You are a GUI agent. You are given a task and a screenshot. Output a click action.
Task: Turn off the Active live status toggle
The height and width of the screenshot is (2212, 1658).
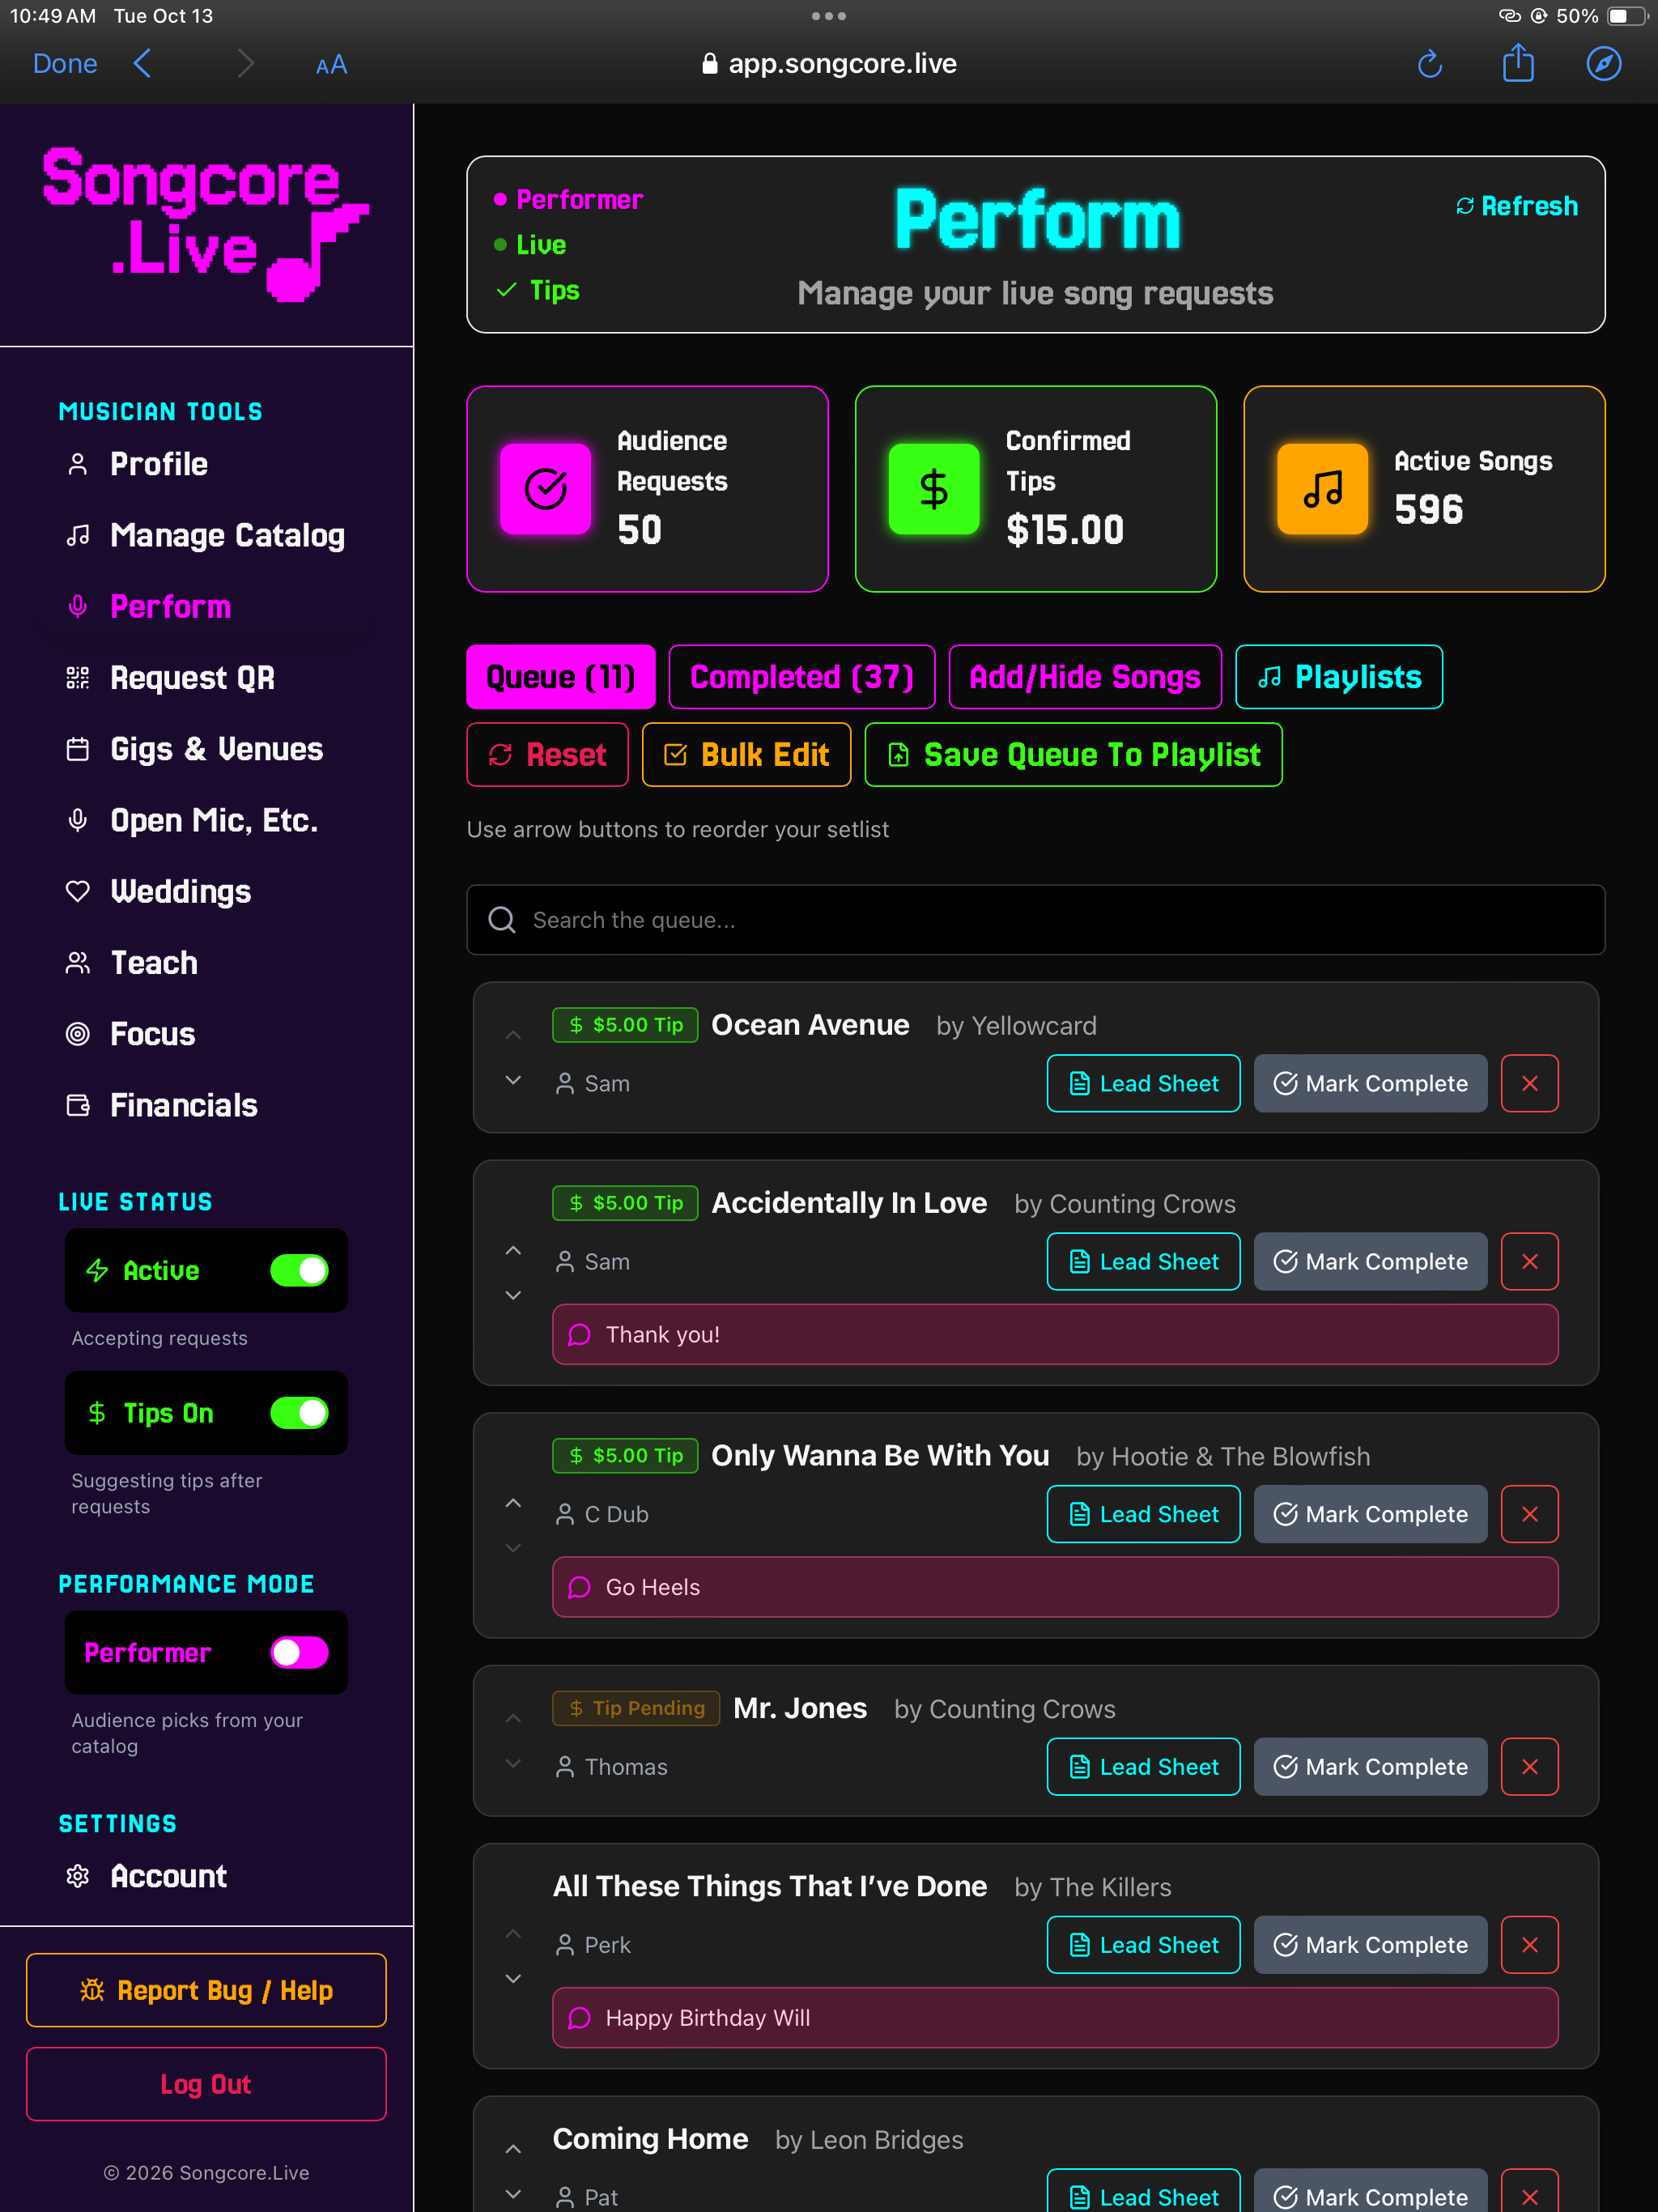299,1270
